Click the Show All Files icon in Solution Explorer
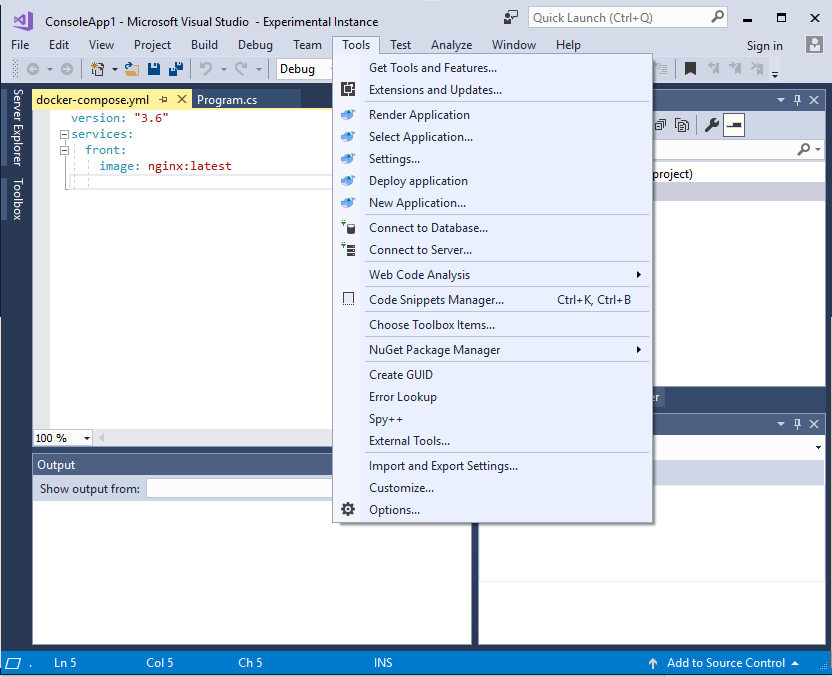Screen dimensions: 832x677 click(682, 125)
